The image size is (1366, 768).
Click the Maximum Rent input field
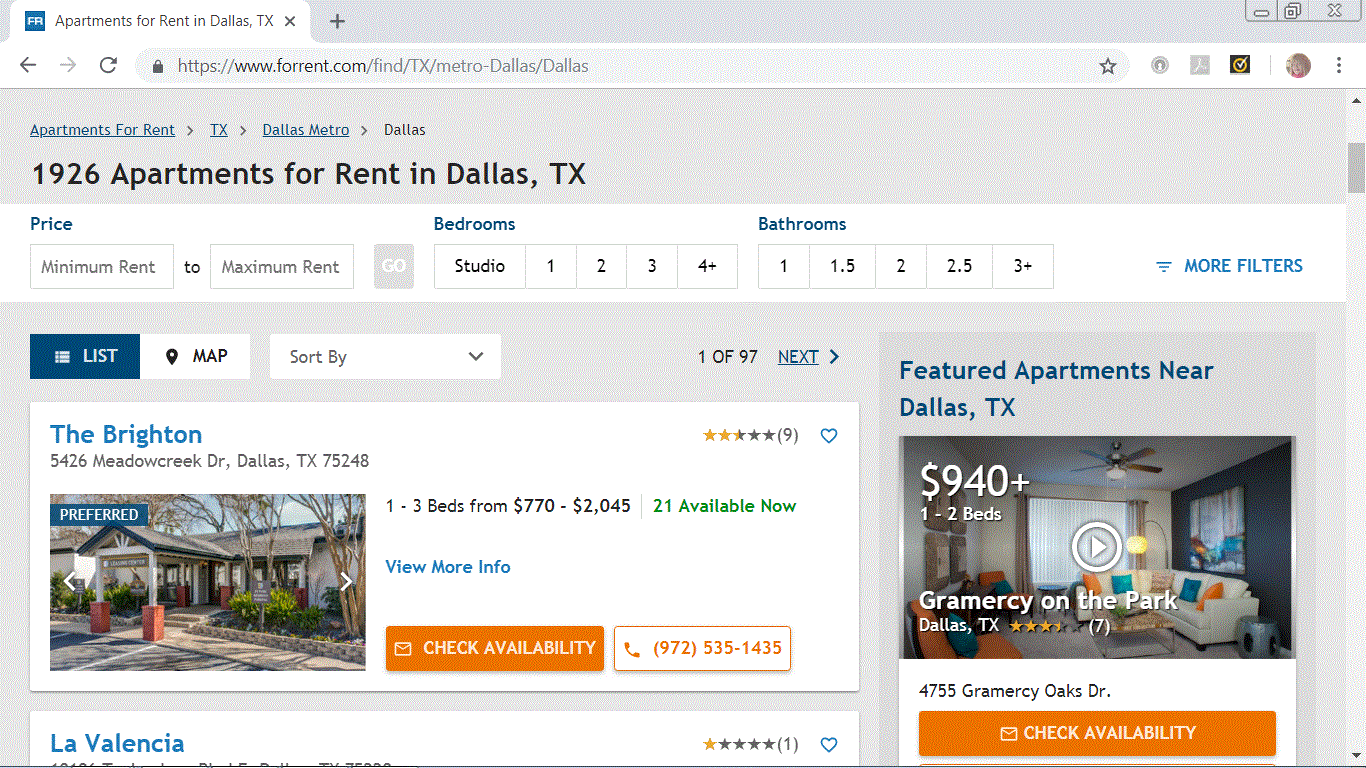point(282,267)
